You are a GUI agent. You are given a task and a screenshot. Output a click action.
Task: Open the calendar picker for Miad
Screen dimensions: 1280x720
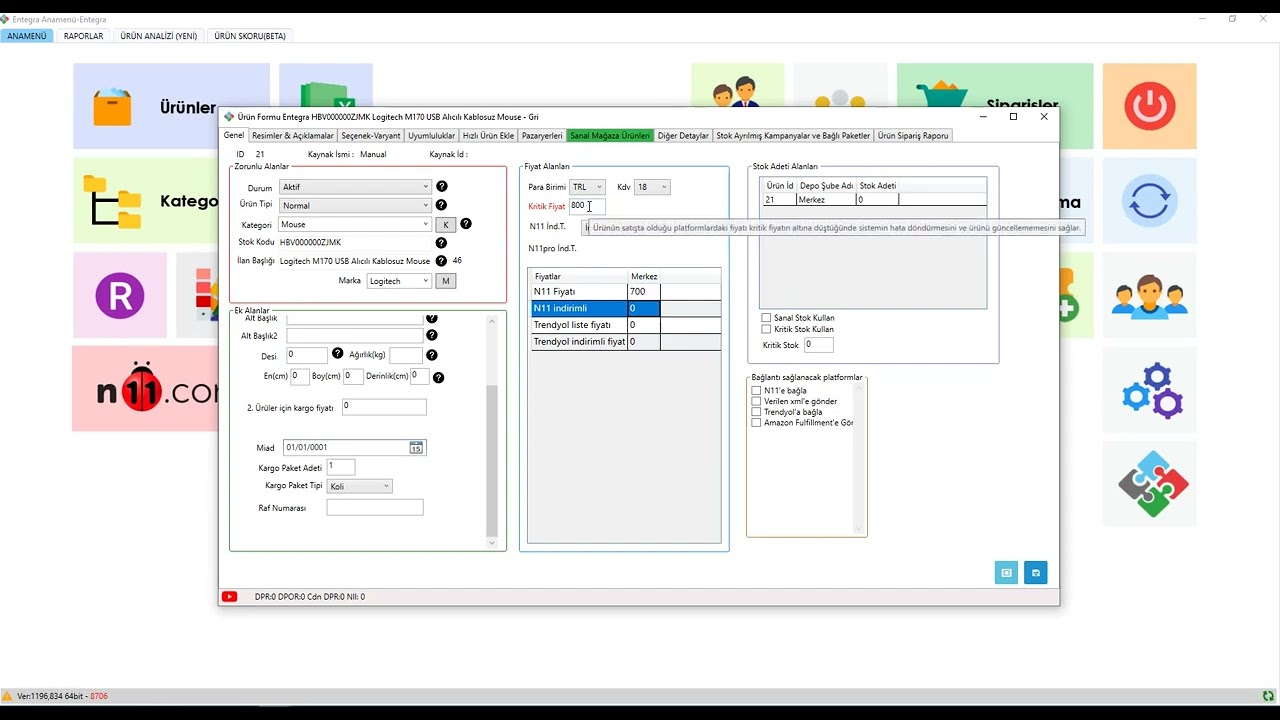[x=416, y=447]
